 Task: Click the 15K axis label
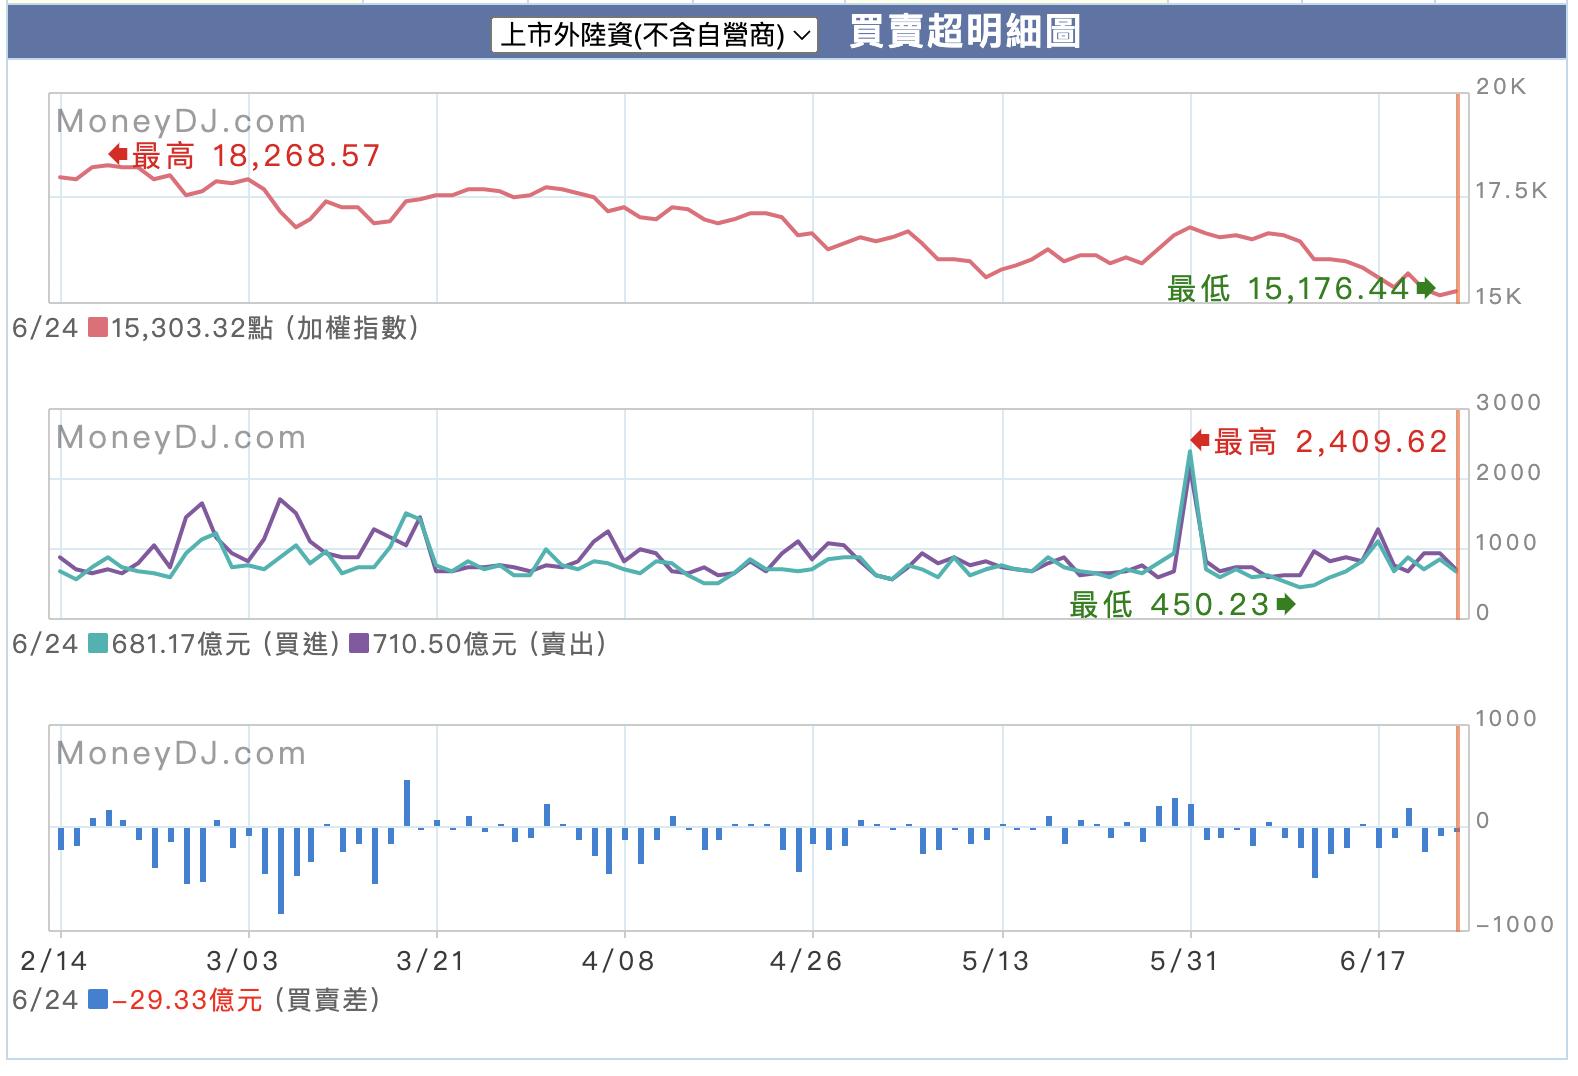click(x=1498, y=296)
